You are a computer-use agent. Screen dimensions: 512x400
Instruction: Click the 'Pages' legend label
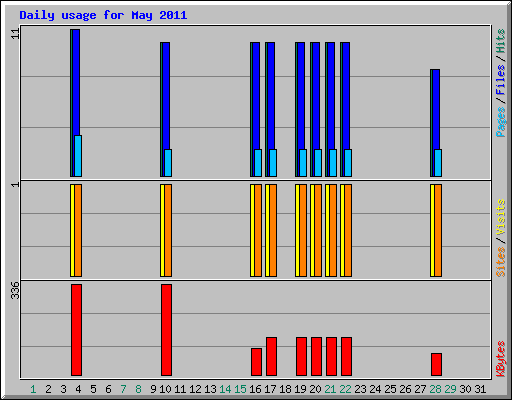tap(501, 122)
